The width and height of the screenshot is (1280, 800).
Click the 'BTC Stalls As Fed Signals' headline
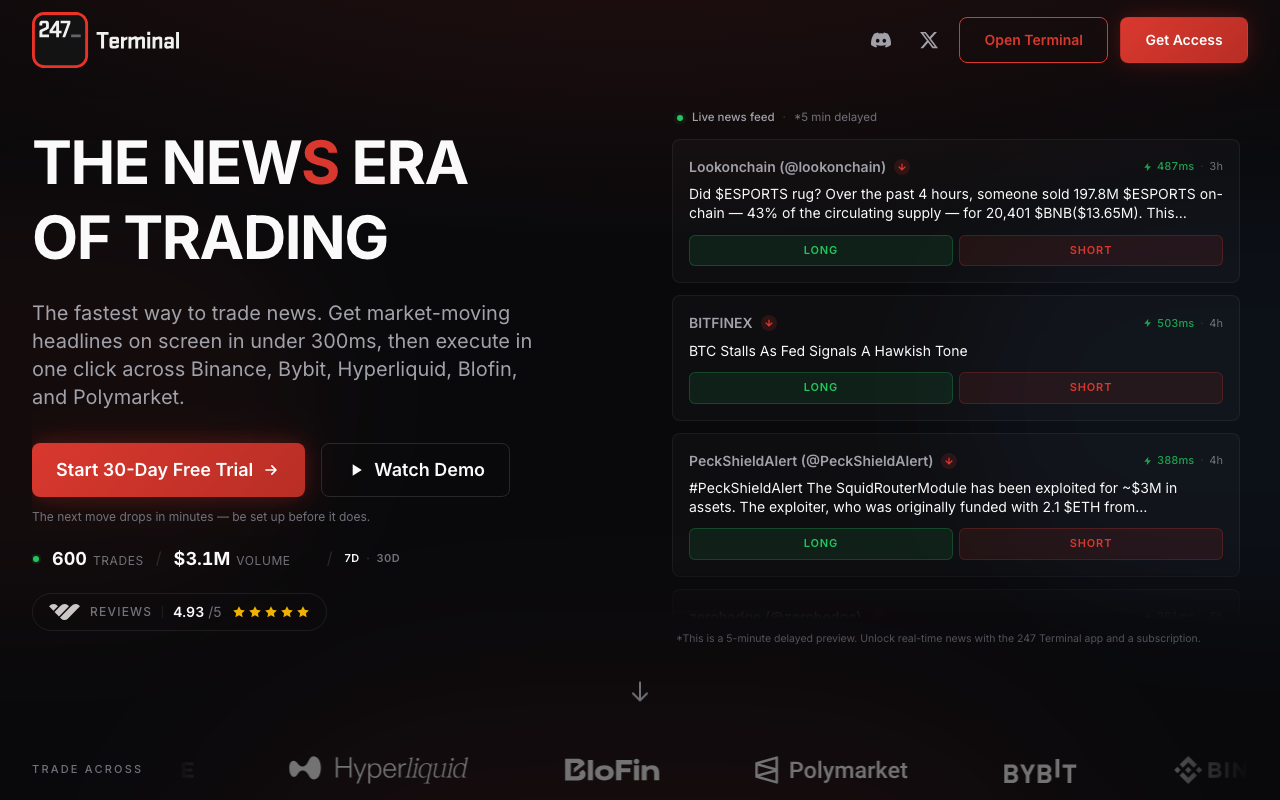[828, 351]
